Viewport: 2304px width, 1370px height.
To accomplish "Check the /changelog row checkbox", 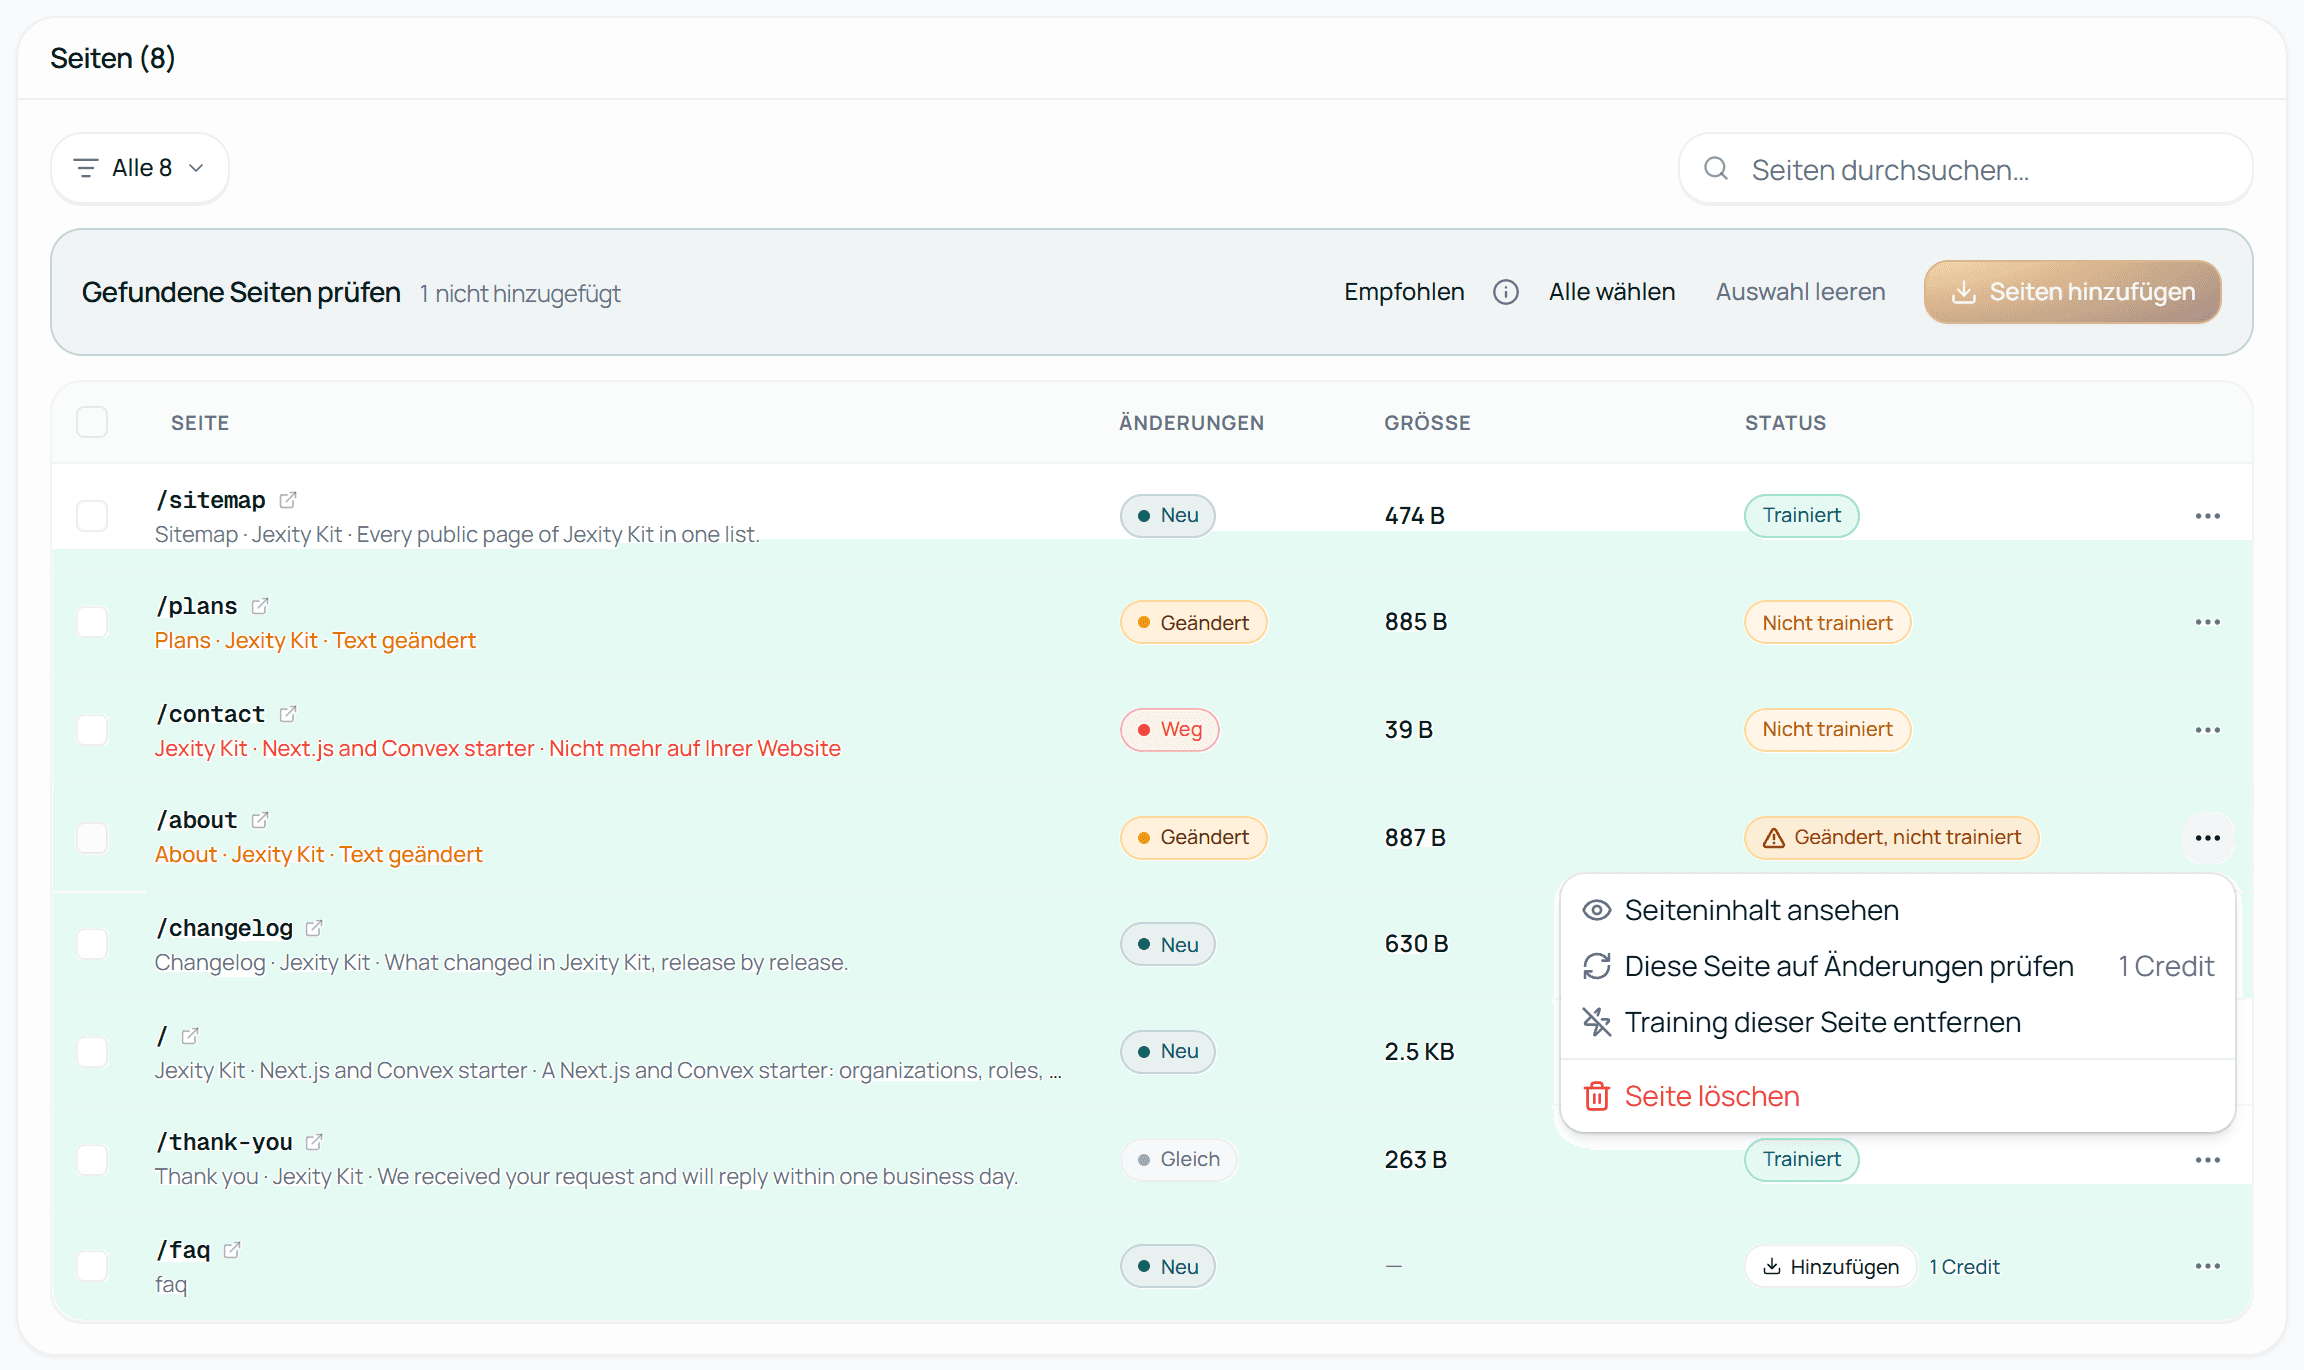I will coord(92,944).
